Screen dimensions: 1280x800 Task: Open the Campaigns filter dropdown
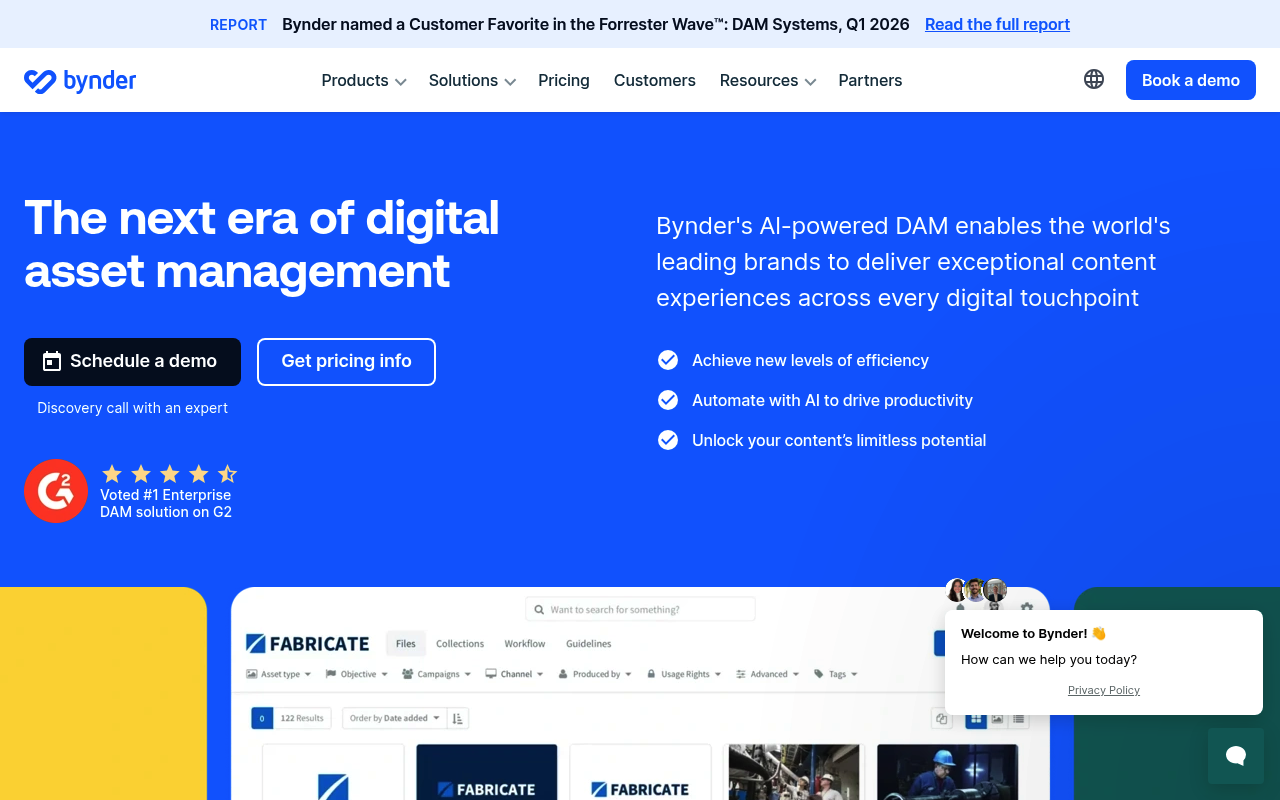point(437,674)
